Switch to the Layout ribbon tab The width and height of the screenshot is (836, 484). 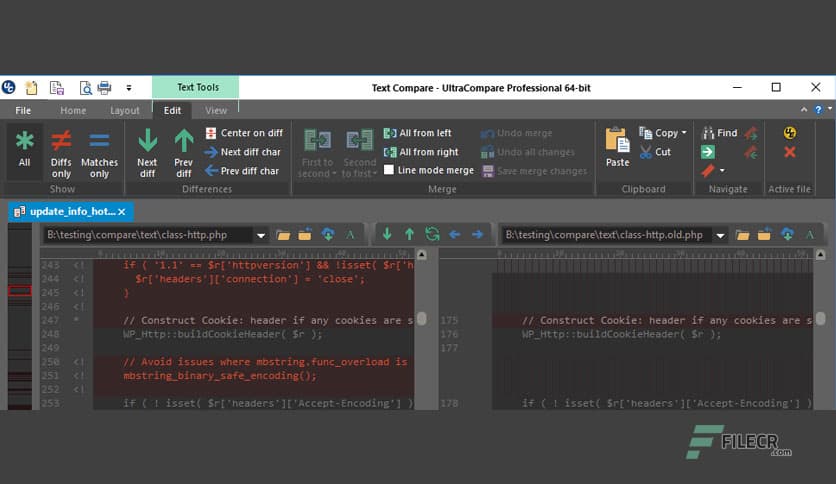click(125, 110)
